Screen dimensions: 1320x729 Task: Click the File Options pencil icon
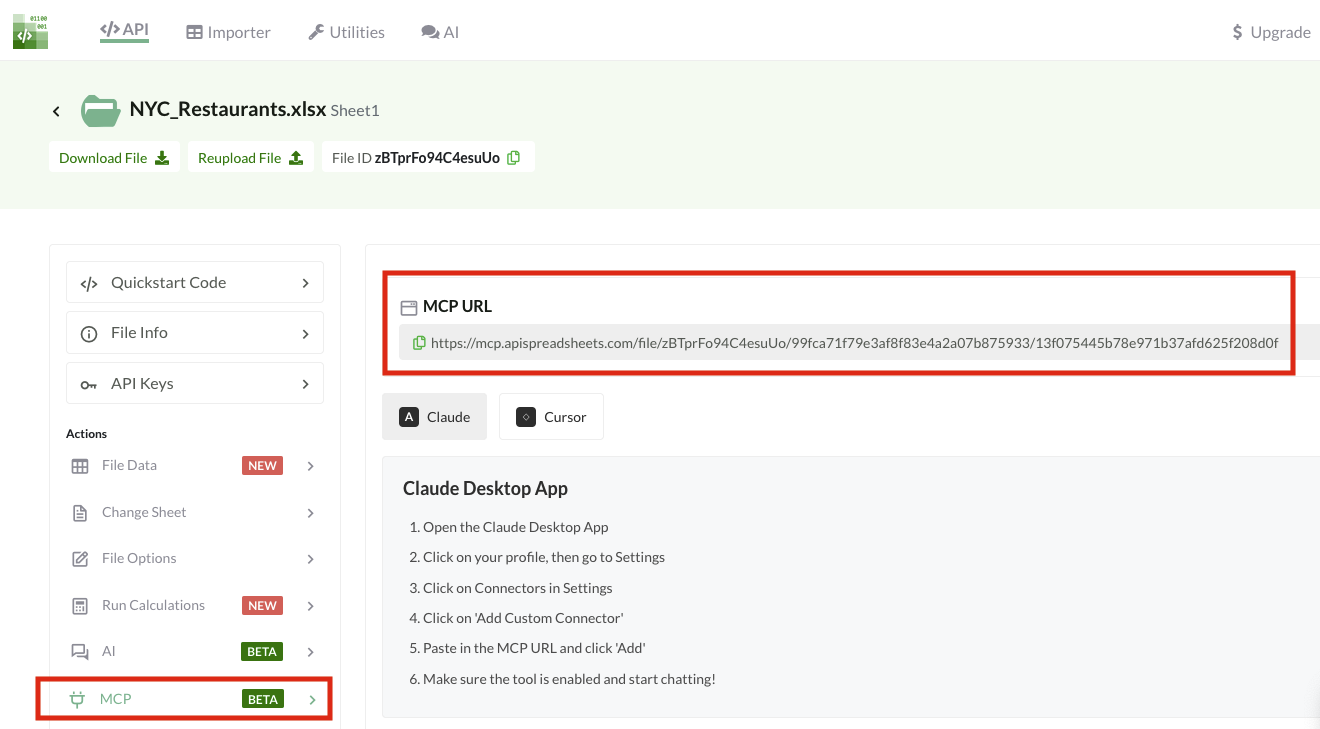[79, 558]
